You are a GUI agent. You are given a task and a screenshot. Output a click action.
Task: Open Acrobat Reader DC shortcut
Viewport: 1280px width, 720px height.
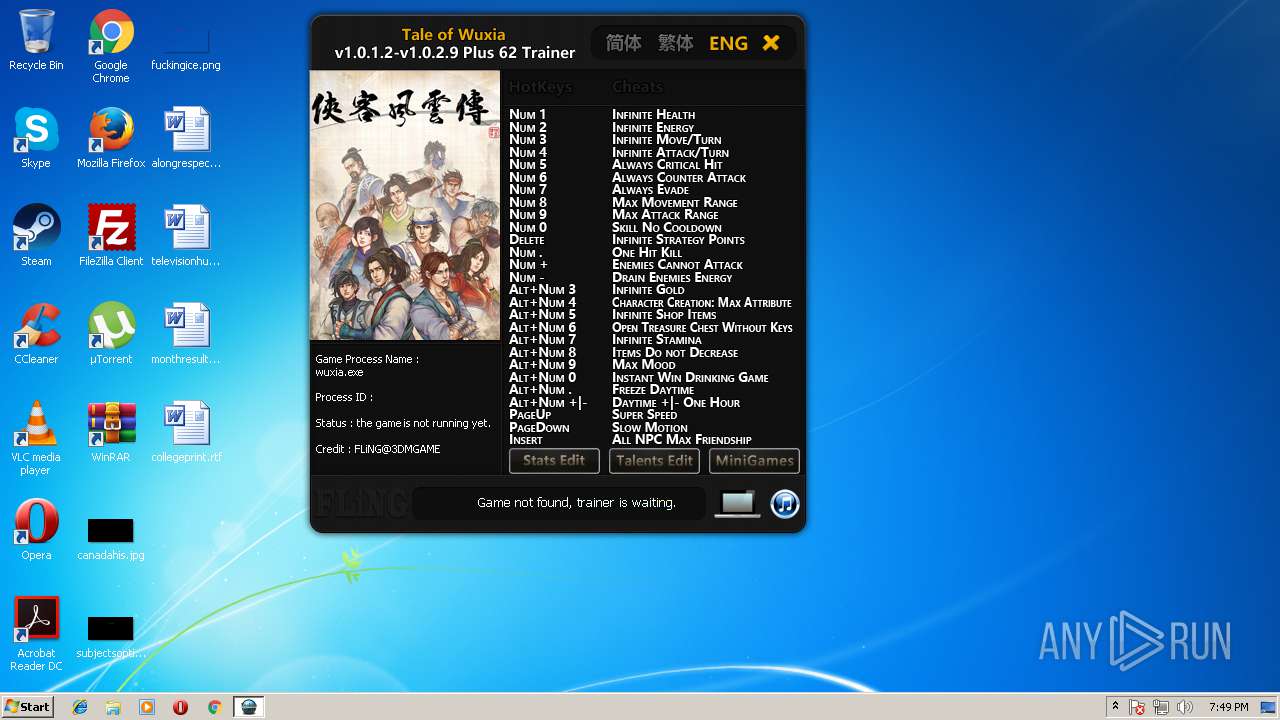[36, 634]
